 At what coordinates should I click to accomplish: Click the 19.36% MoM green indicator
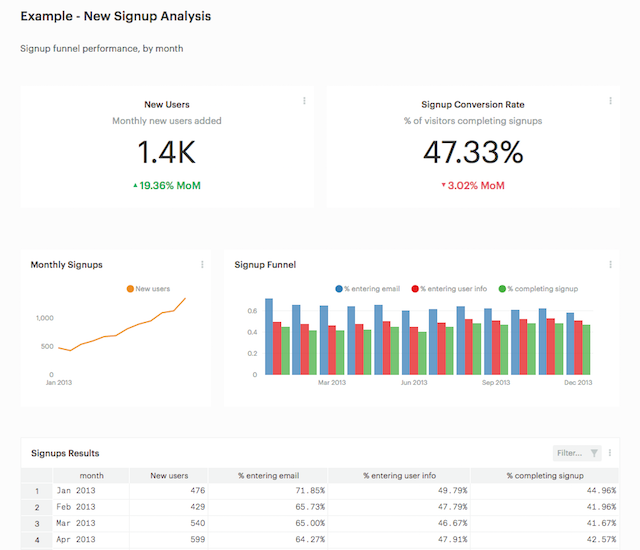click(x=167, y=186)
